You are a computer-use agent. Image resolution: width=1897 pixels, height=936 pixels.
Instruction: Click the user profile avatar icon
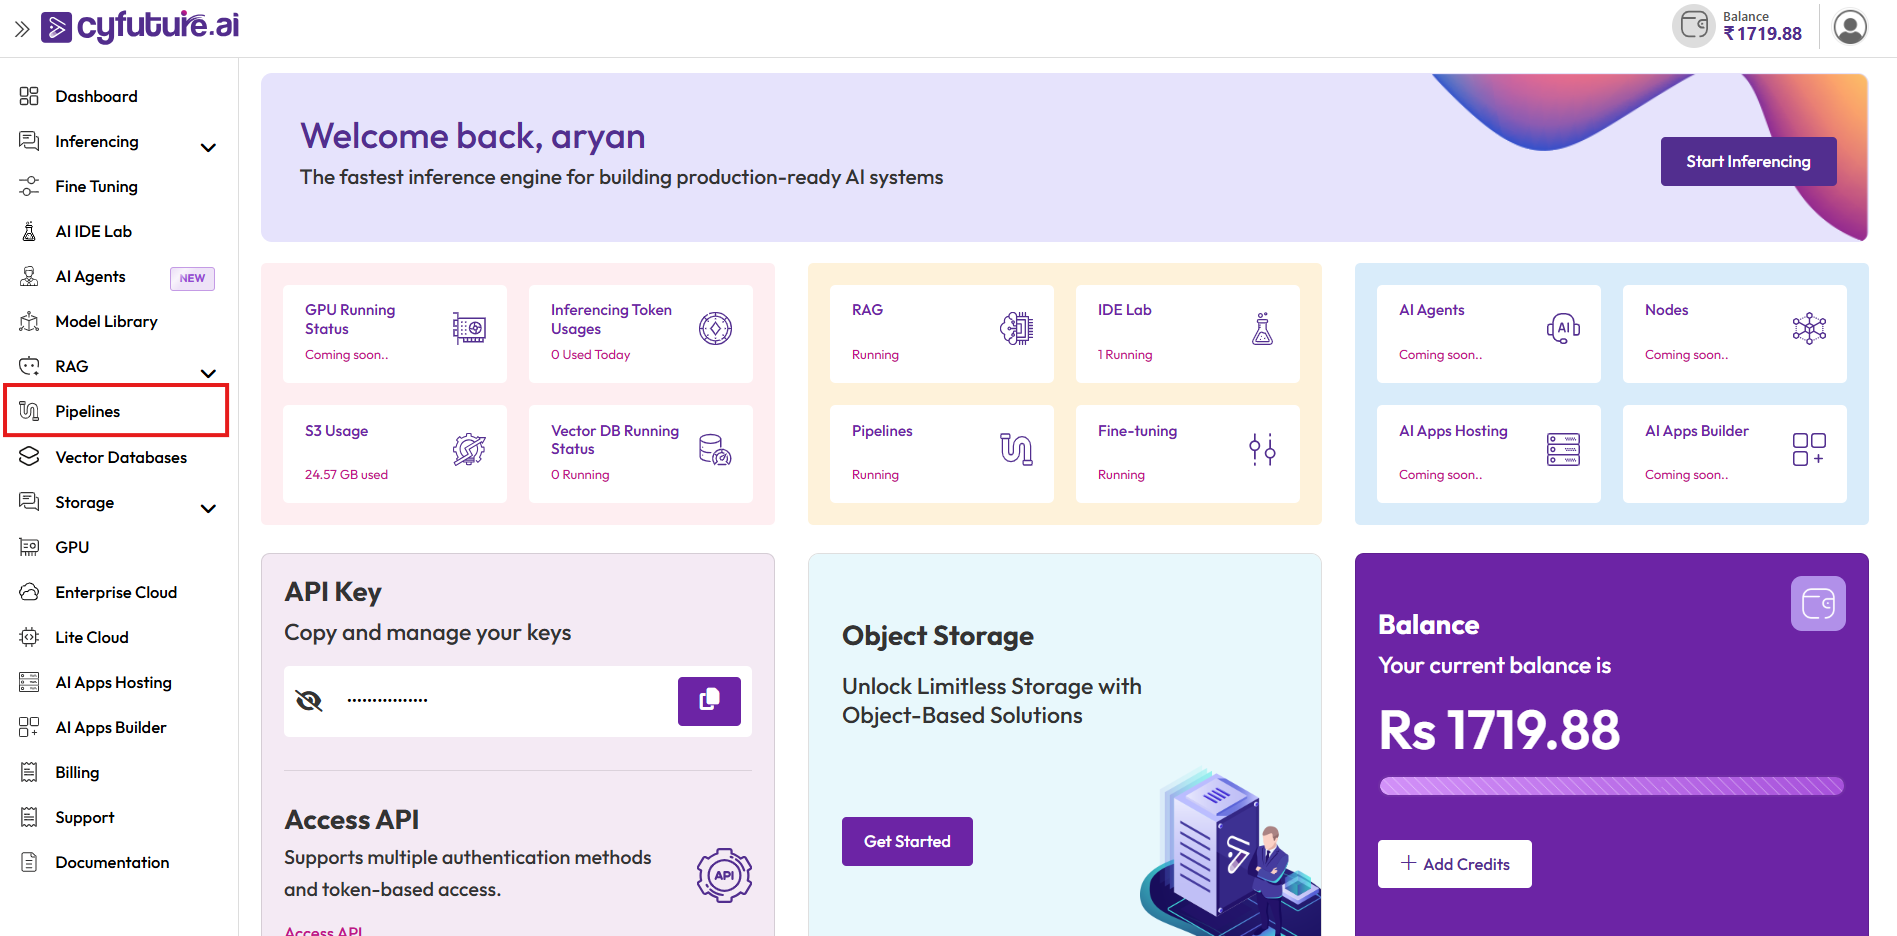coord(1849,27)
